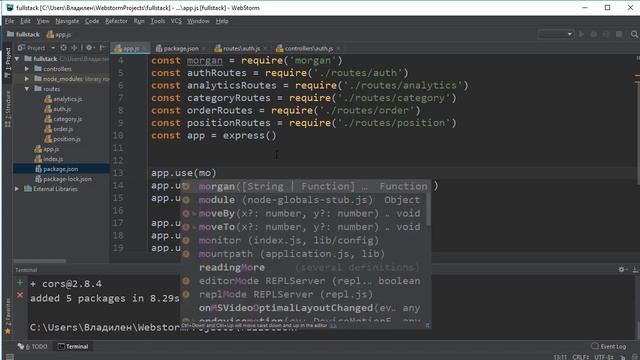Open the Tools menu
The image size is (640, 360).
(x=158, y=21)
